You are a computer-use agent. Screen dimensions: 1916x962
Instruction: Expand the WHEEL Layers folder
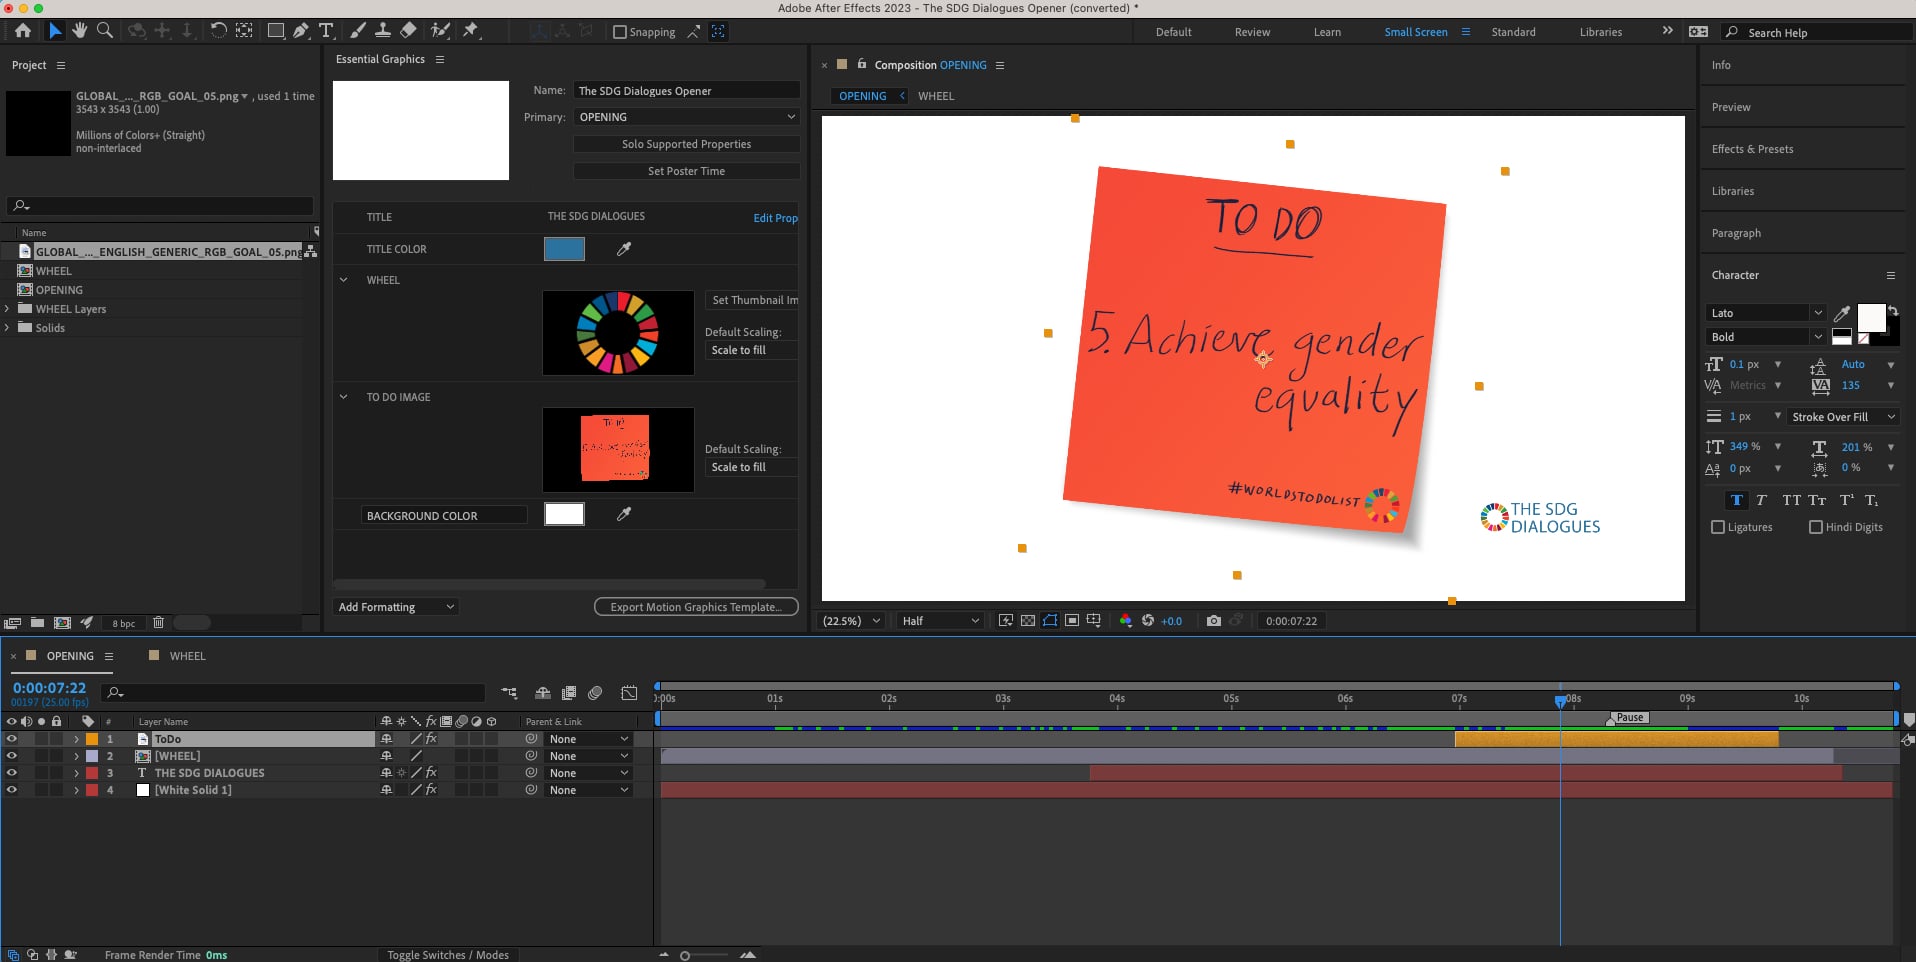click(x=7, y=309)
